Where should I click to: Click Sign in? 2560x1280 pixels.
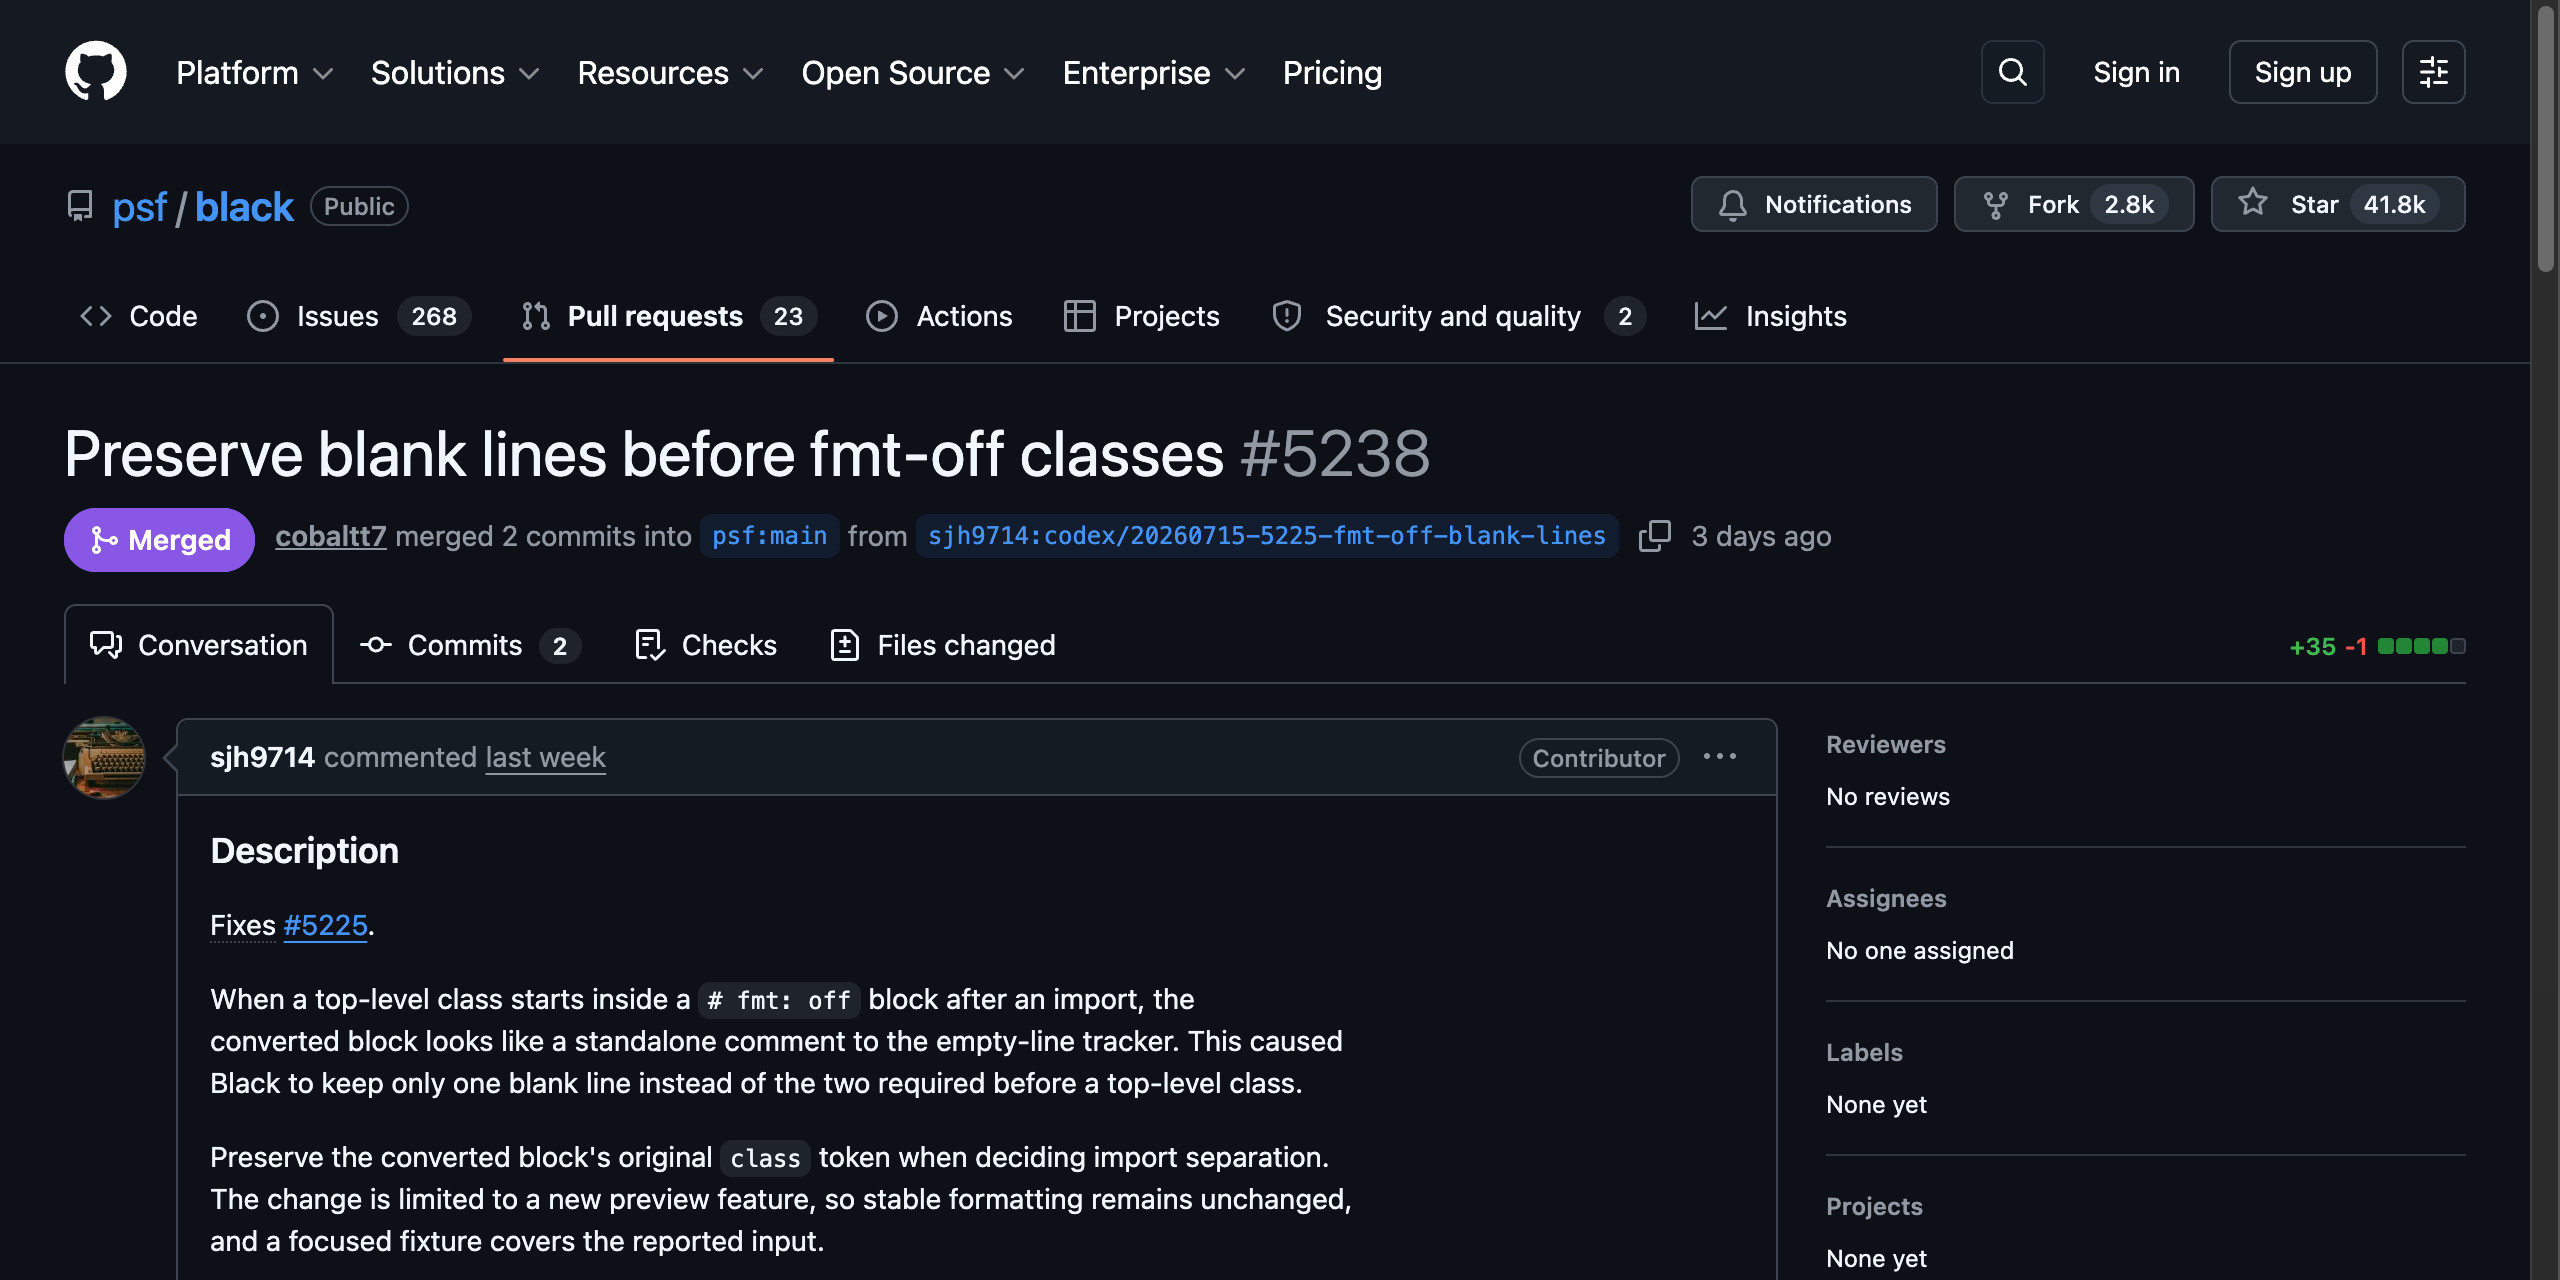tap(2136, 72)
